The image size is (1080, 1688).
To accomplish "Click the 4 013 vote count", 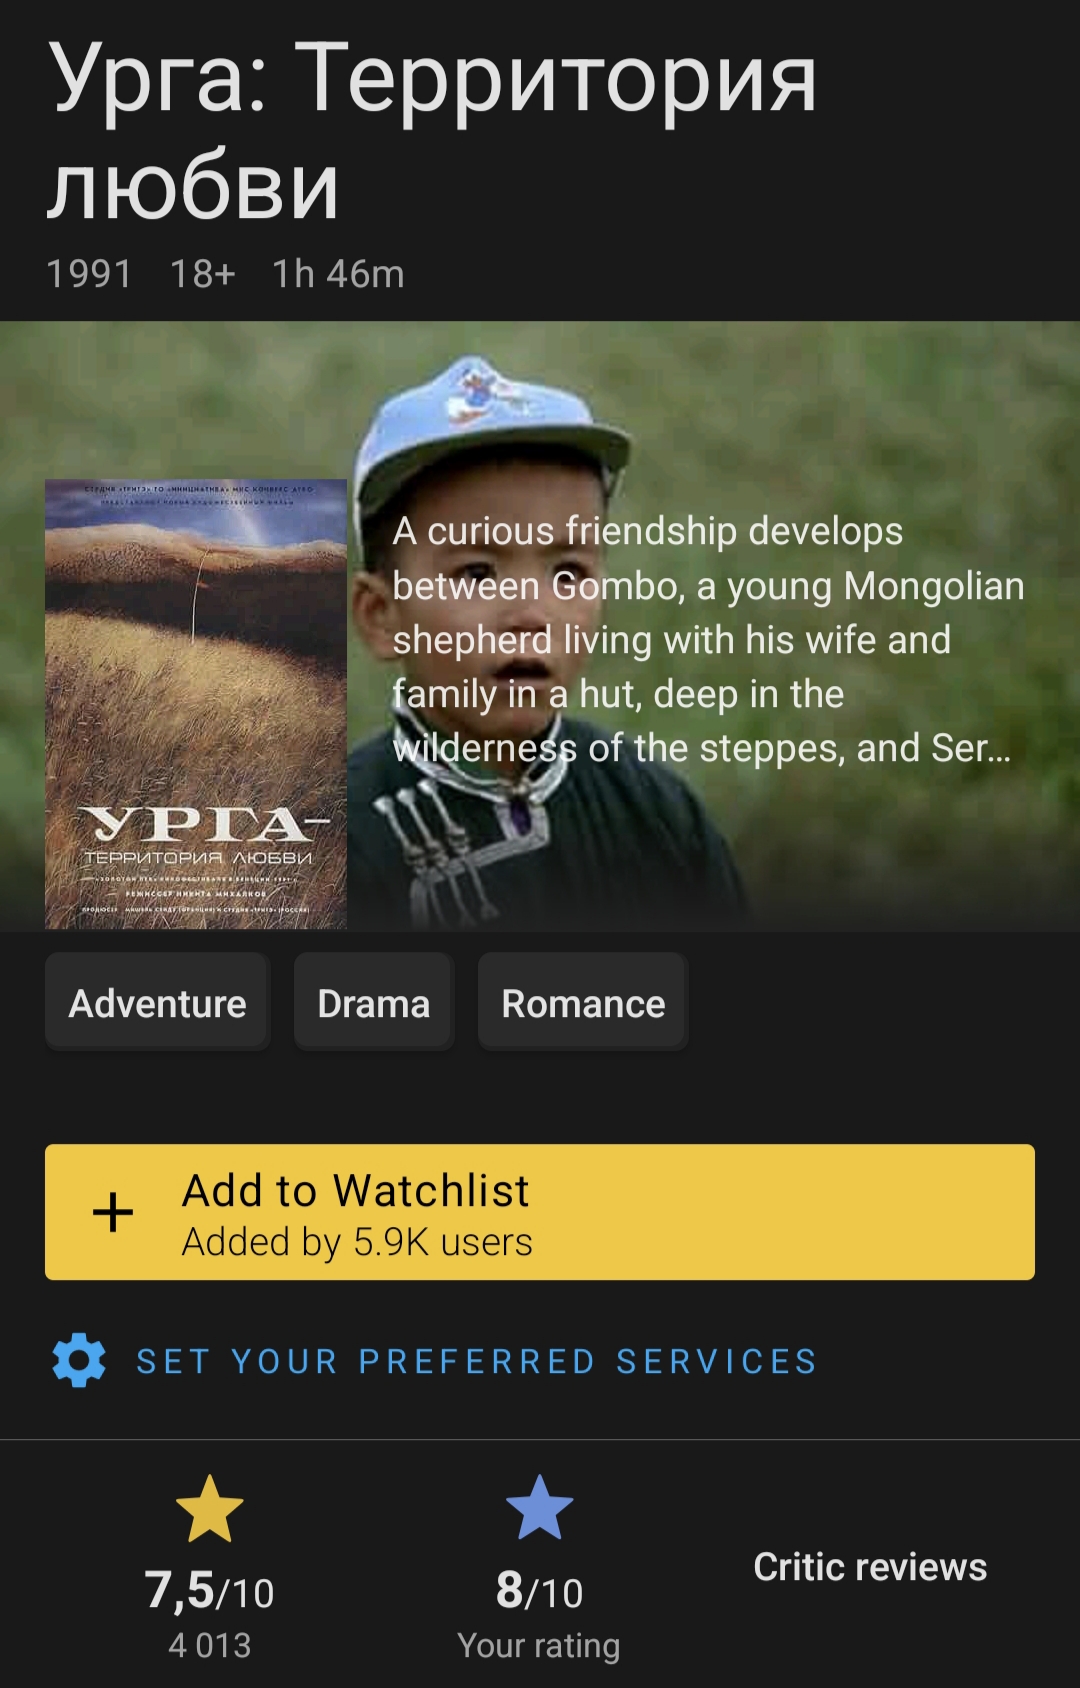I will coord(210,1645).
